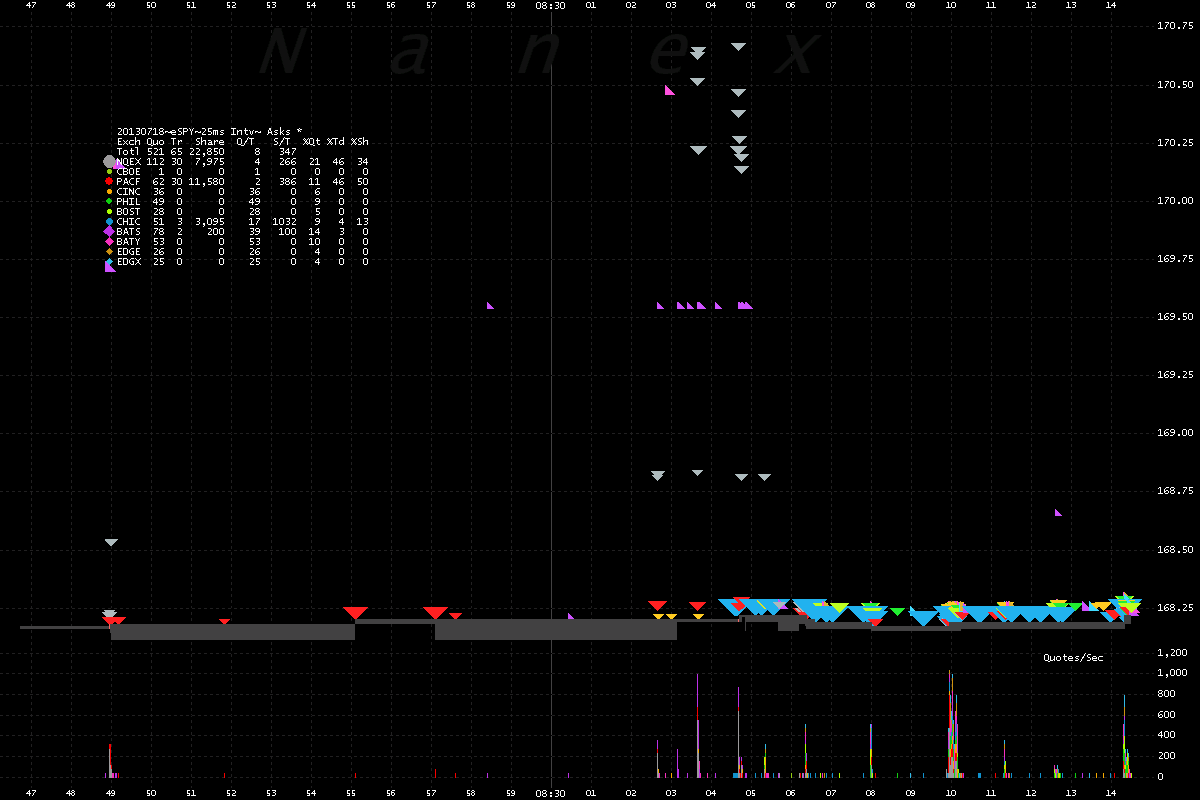1200x800 pixels.
Task: Select the purple BATS diamond marker
Action: (109, 231)
